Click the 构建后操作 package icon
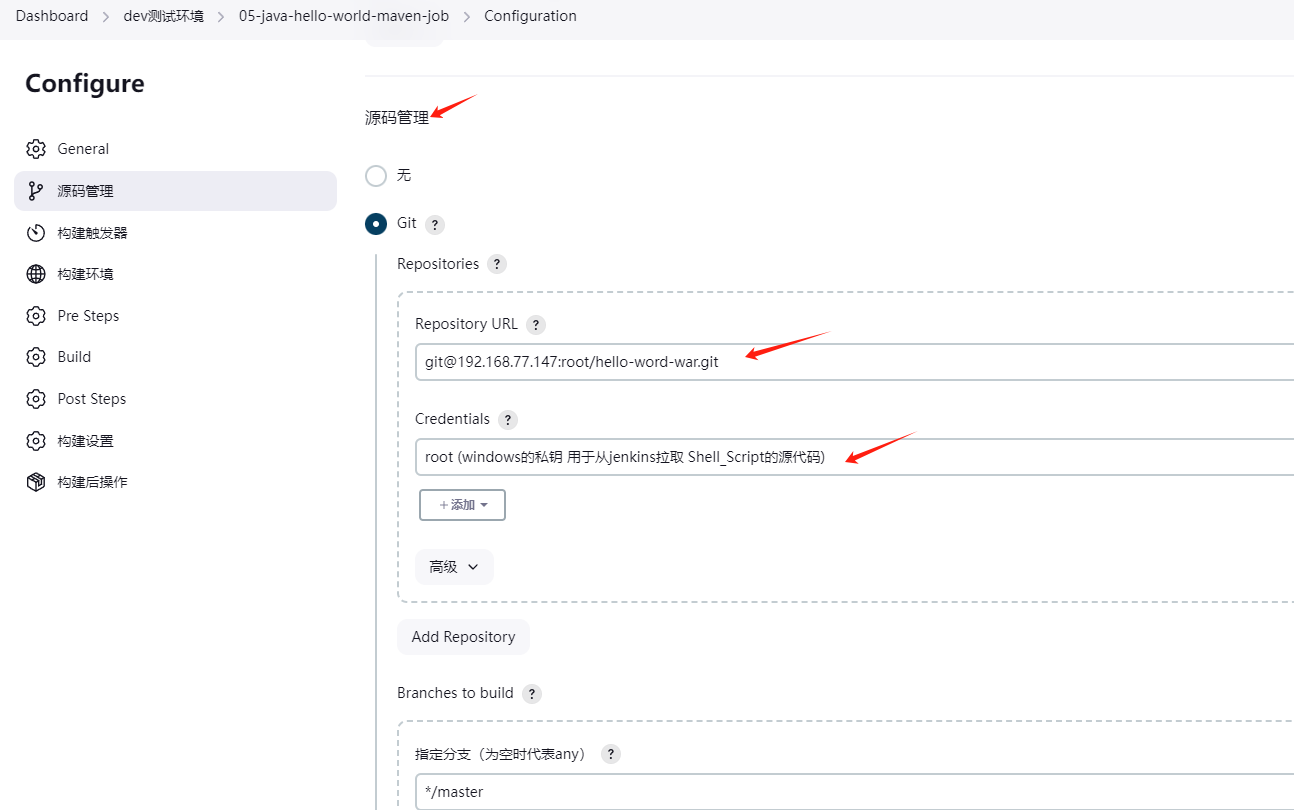 [36, 482]
